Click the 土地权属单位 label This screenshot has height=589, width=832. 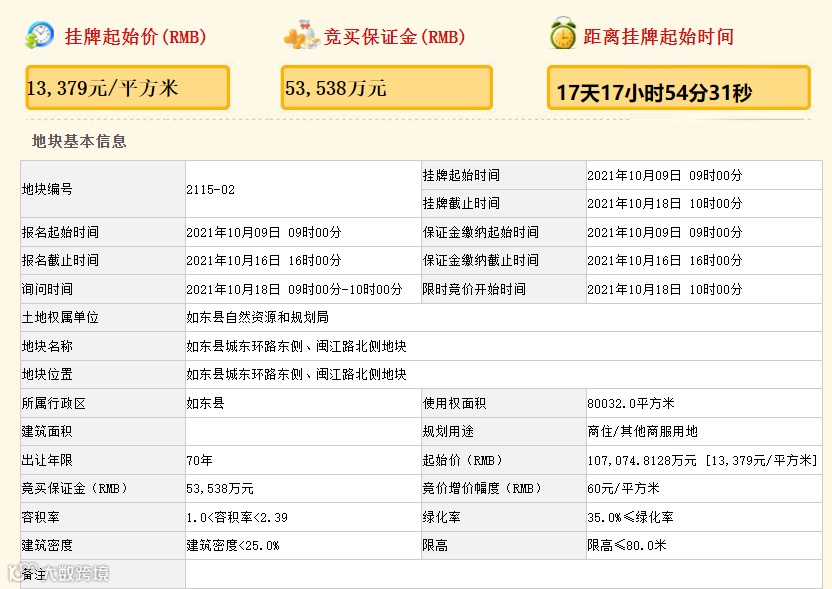click(x=60, y=317)
